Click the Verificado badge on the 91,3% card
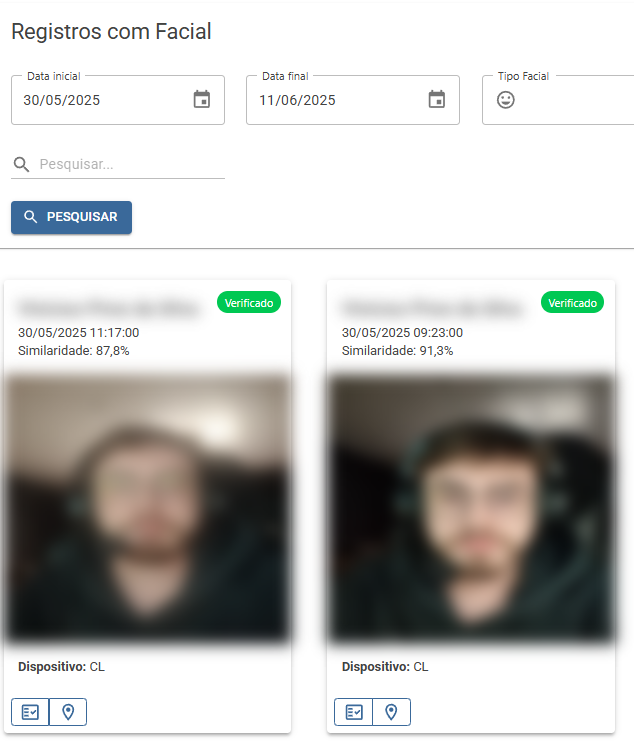This screenshot has width=634, height=743. tap(572, 302)
